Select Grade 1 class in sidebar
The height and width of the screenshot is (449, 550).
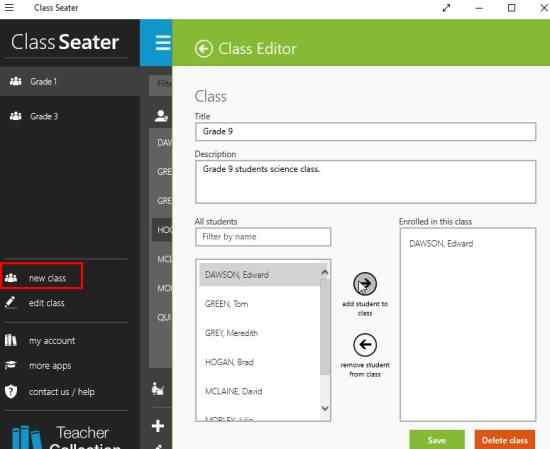pyautogui.click(x=70, y=82)
